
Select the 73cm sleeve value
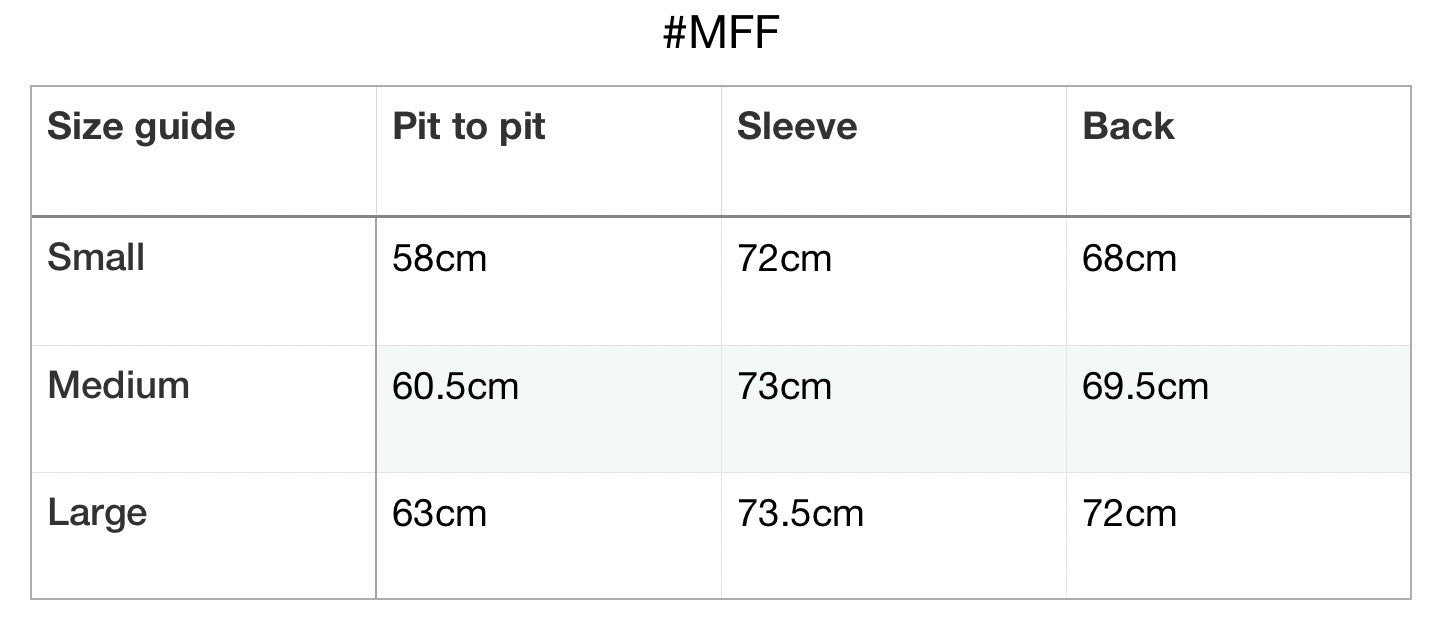(784, 387)
